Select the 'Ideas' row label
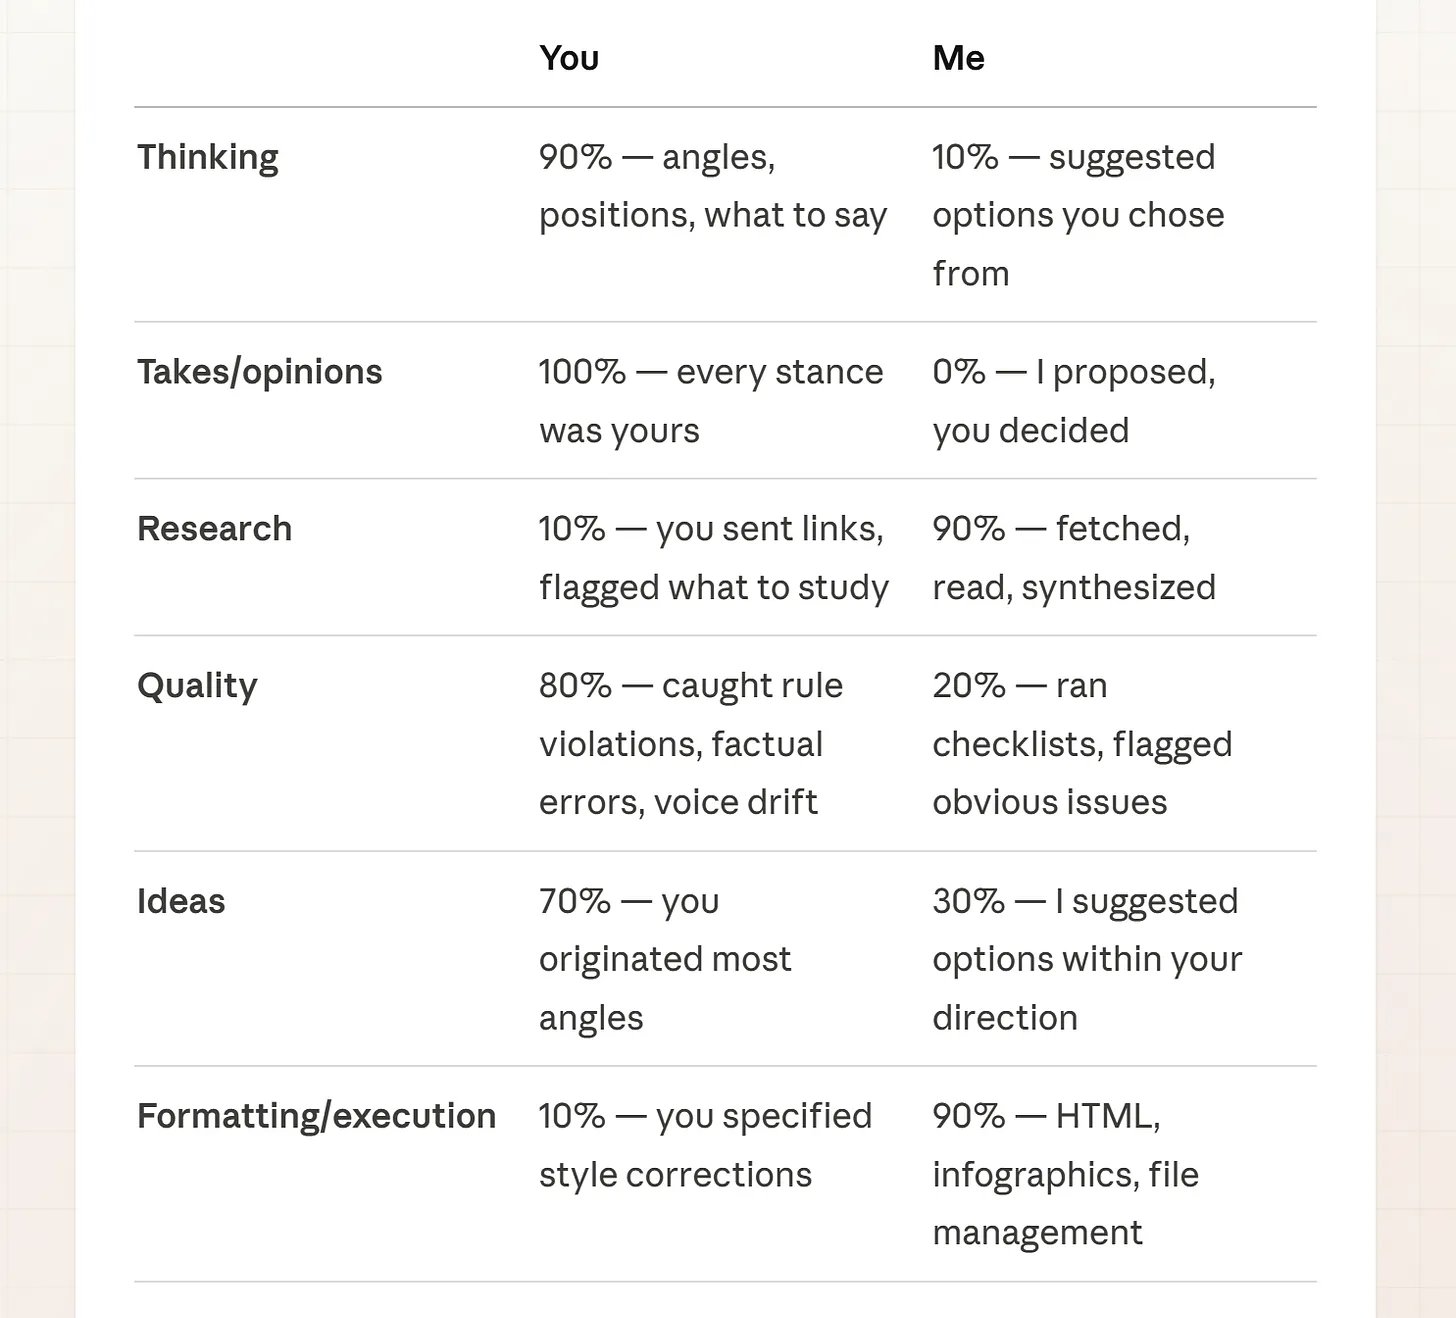 tap(181, 901)
